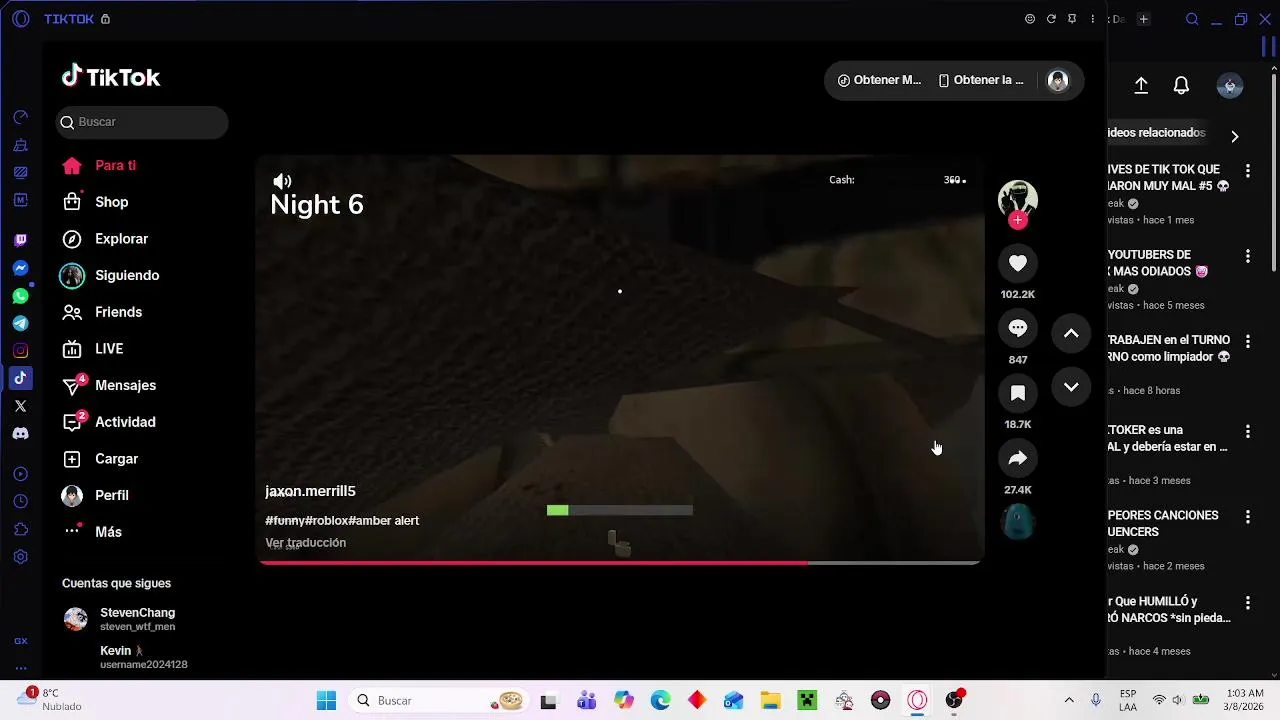Open options for TRABAJEN en el TURNO video

tap(1247, 342)
